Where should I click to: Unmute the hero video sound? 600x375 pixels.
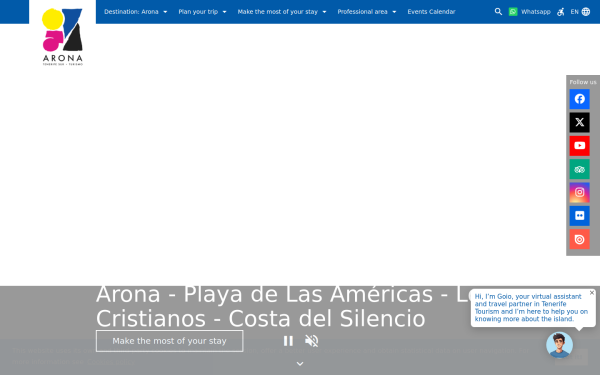pyautogui.click(x=311, y=341)
